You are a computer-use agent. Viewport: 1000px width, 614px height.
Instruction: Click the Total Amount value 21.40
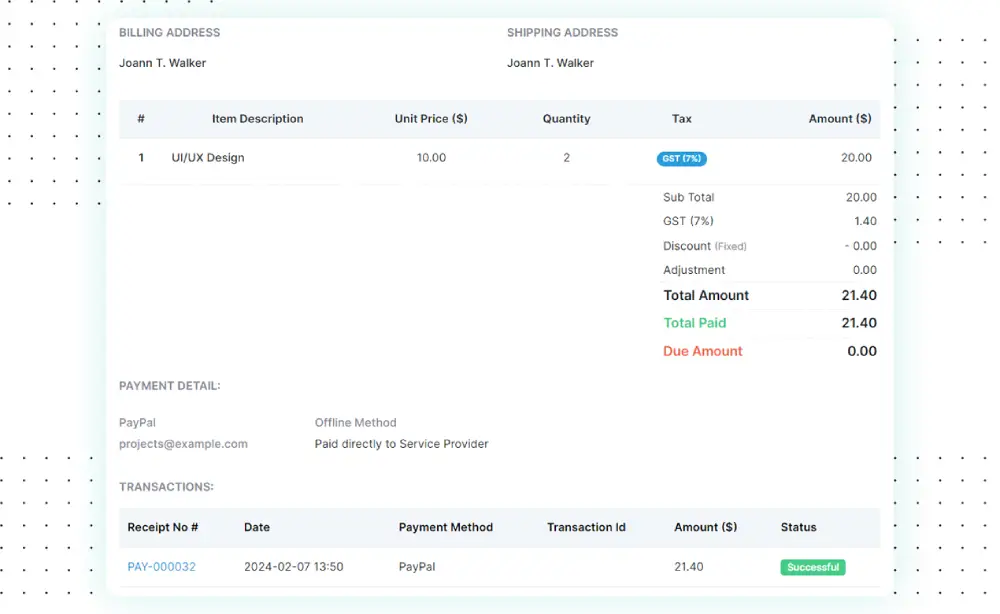pyautogui.click(x=859, y=295)
